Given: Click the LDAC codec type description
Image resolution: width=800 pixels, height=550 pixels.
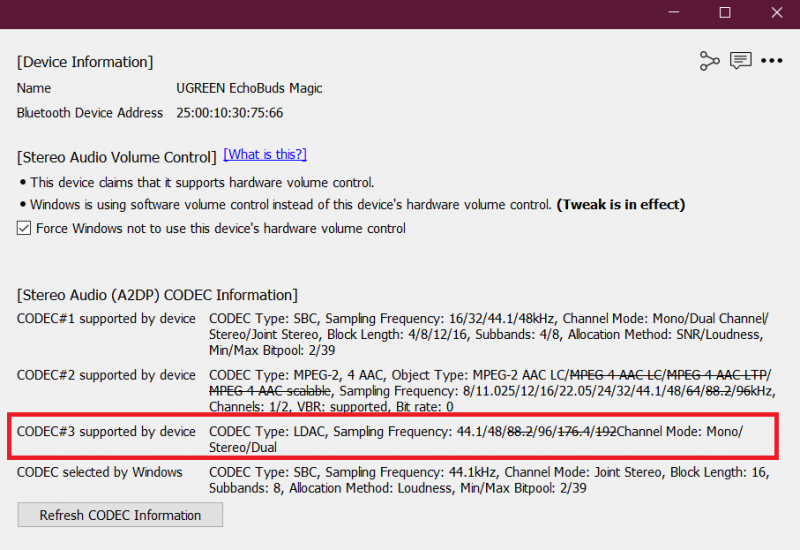Looking at the screenshot, I should tap(476, 439).
